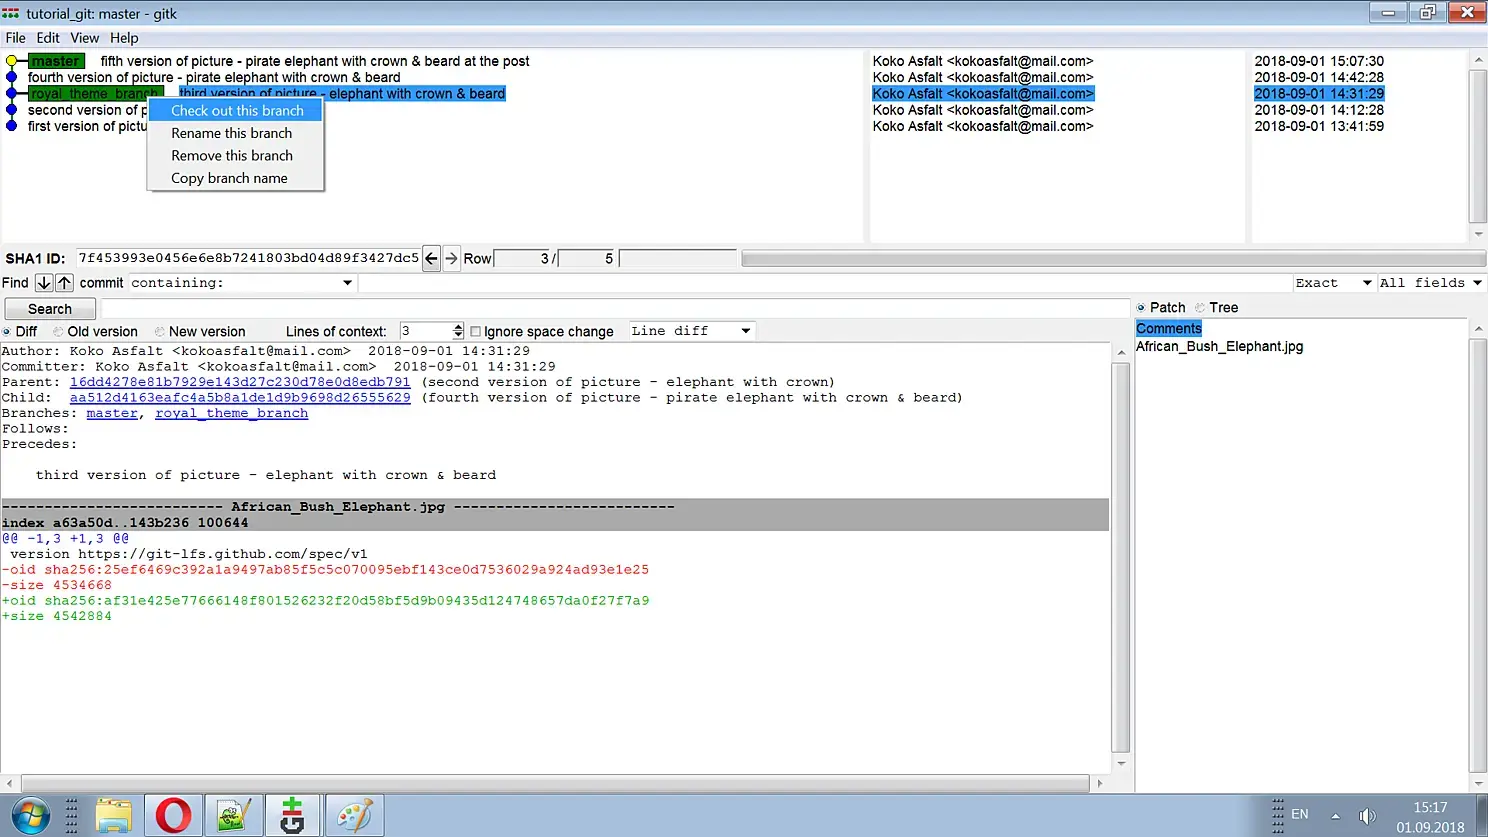
Task: Open the notepad editor taskbar icon
Action: click(x=233, y=815)
